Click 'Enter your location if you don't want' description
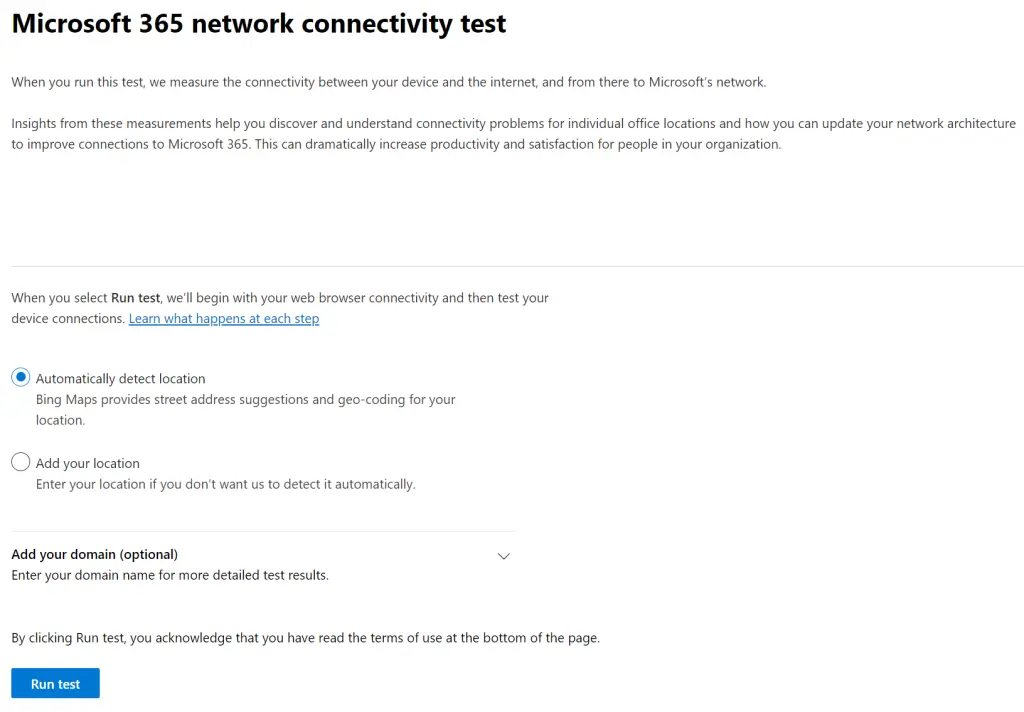Screen dimensions: 1024x712 pos(225,485)
